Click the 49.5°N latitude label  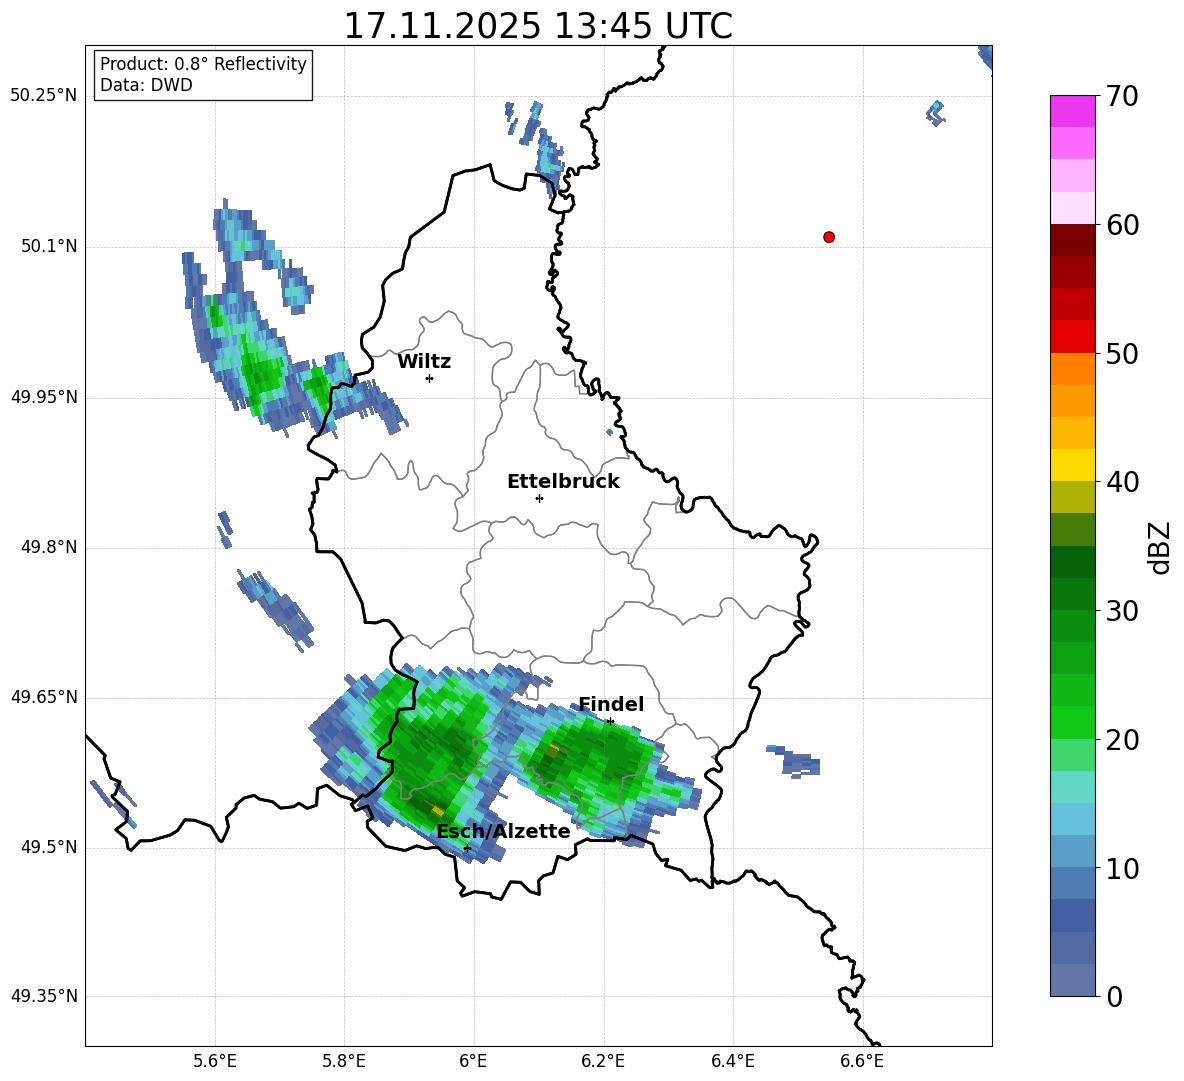coord(49,847)
